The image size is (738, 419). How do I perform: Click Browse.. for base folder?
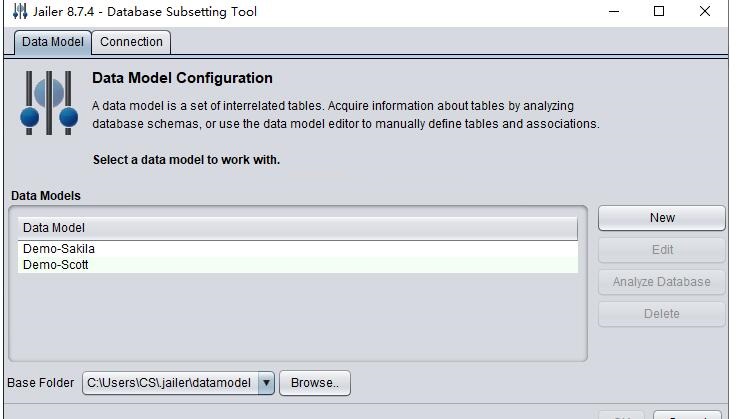tap(315, 383)
